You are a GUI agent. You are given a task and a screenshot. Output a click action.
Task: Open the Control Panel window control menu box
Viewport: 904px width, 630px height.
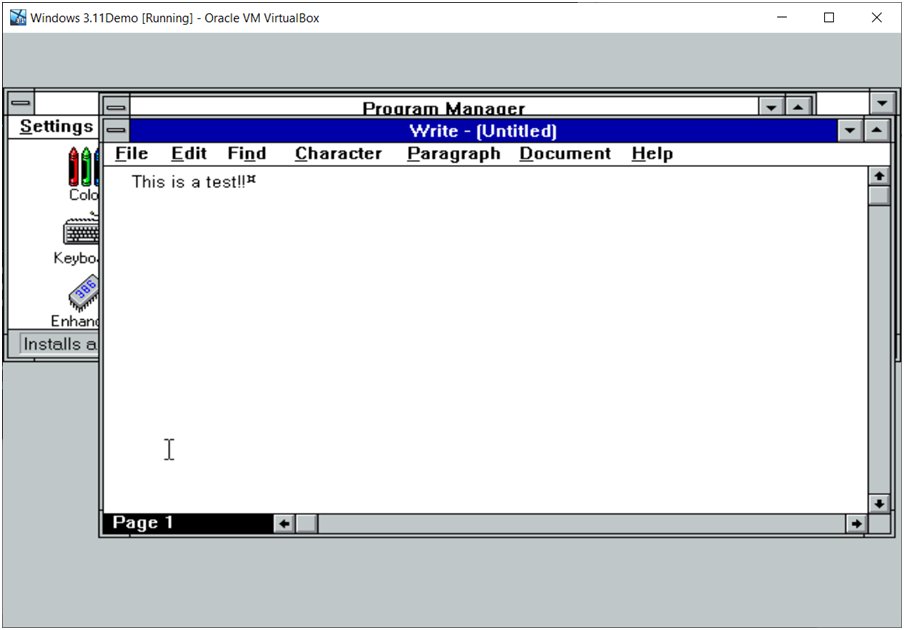tap(21, 103)
